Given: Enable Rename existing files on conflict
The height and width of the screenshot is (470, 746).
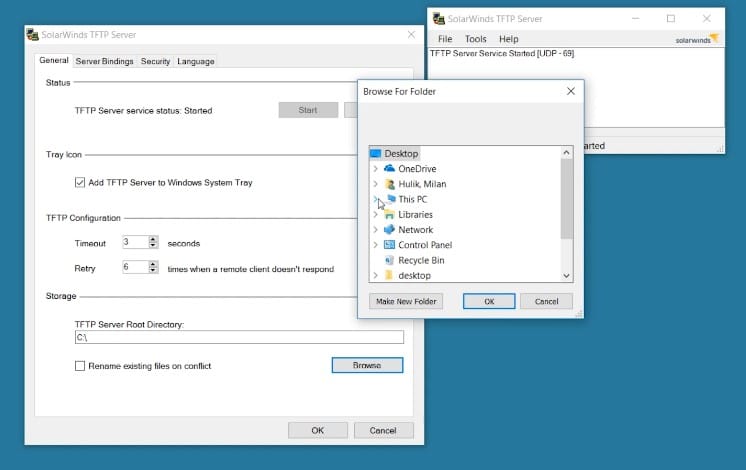Looking at the screenshot, I should (x=80, y=366).
